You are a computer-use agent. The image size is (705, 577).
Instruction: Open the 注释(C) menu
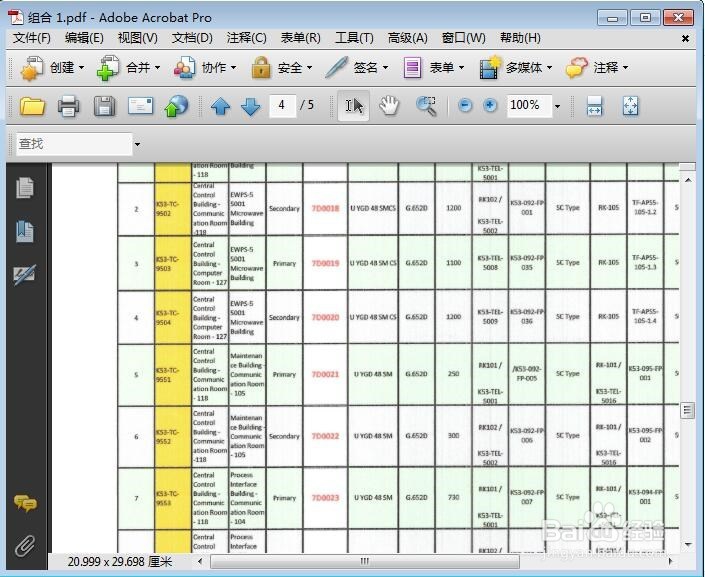pyautogui.click(x=246, y=38)
